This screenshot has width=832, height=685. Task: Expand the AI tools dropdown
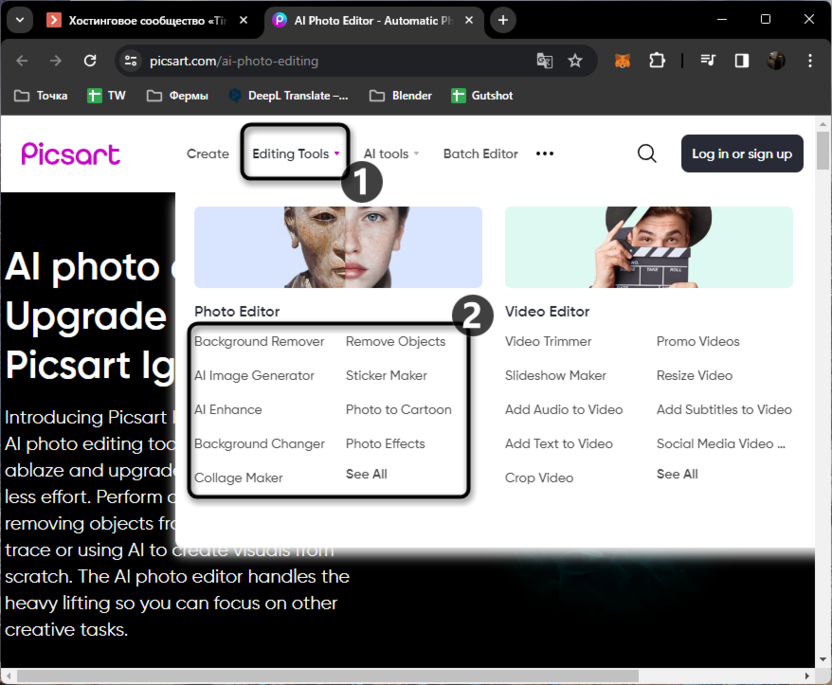[391, 154]
